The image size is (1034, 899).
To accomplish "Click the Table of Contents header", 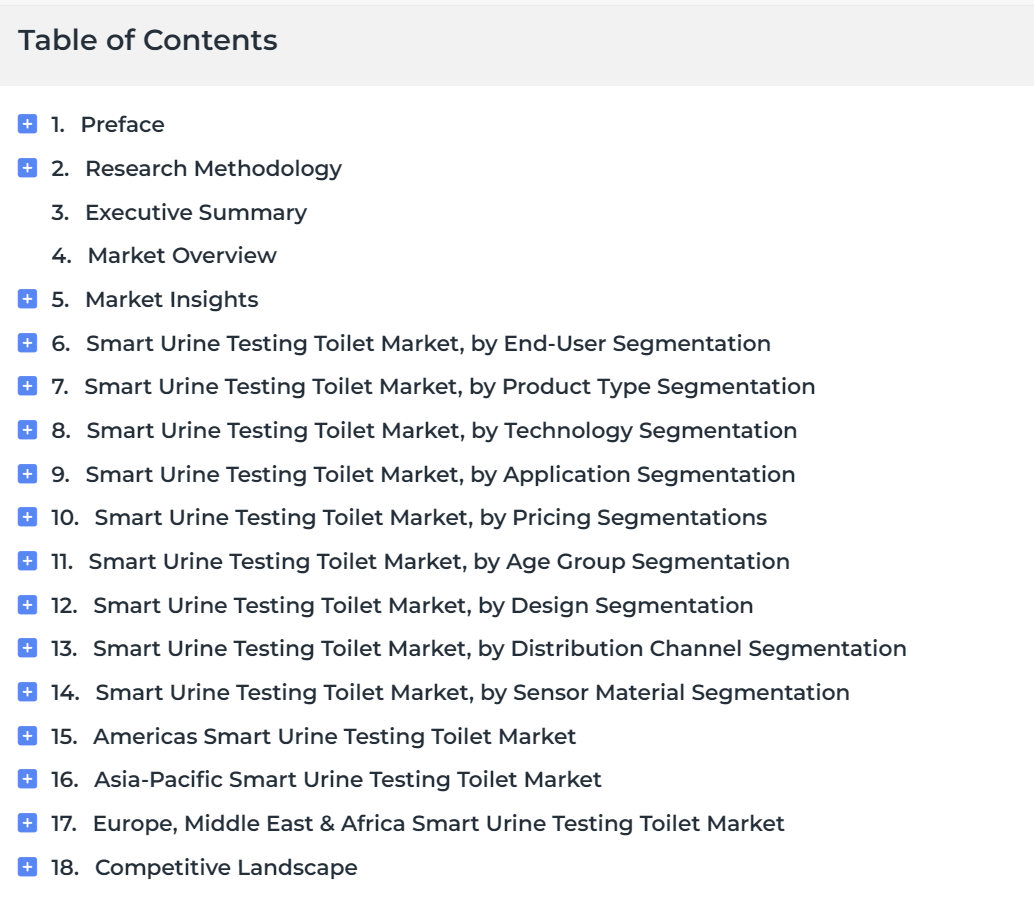I will [148, 40].
